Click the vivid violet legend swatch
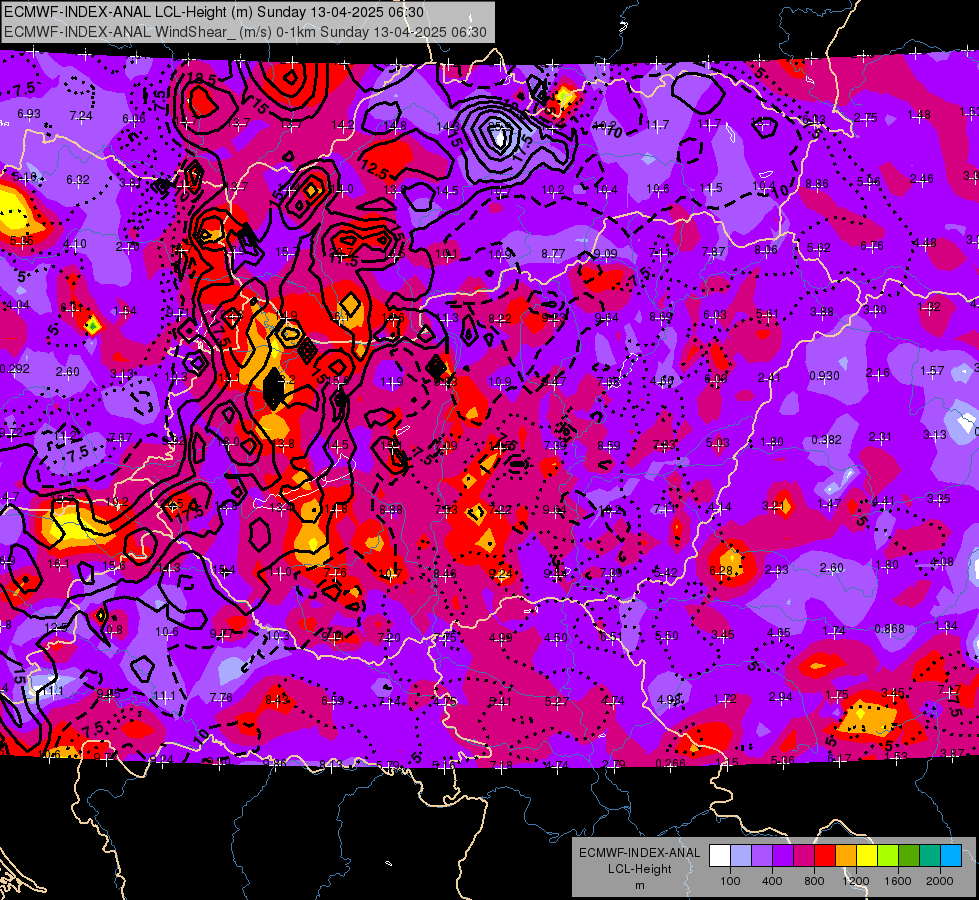The width and height of the screenshot is (979, 900). click(783, 856)
